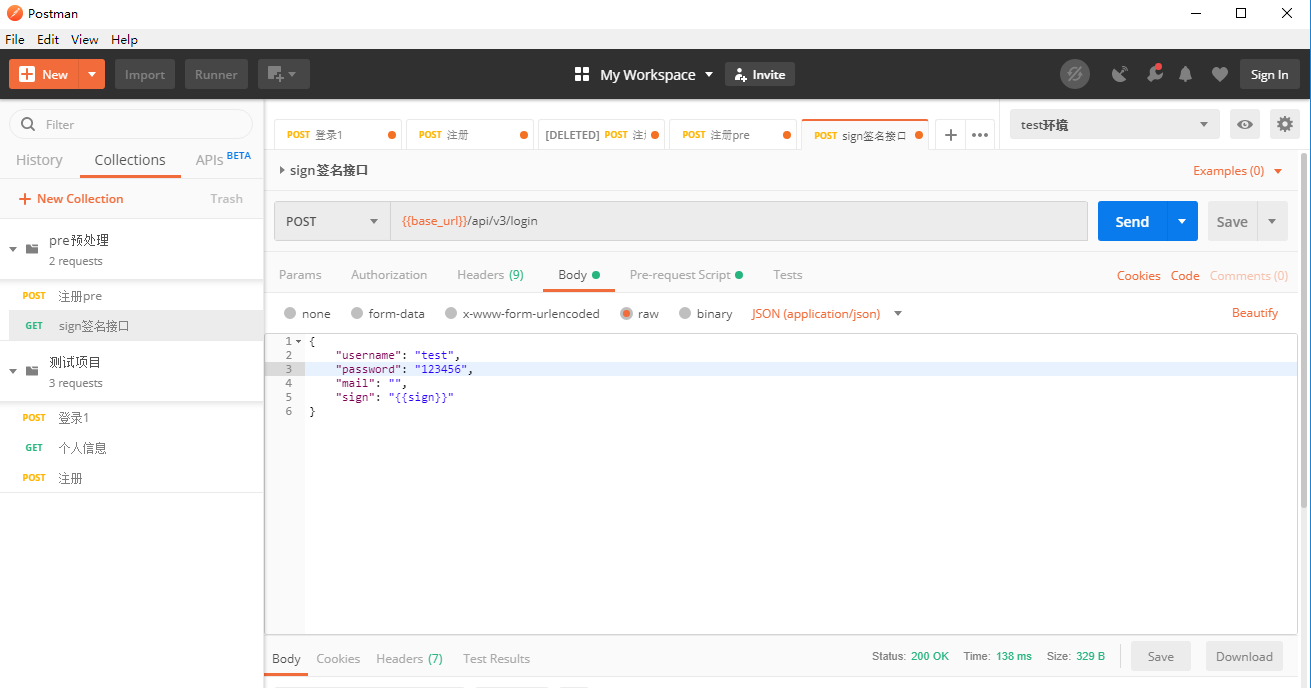Open the response Test Results tab
This screenshot has height=688, width=1311.
click(496, 659)
